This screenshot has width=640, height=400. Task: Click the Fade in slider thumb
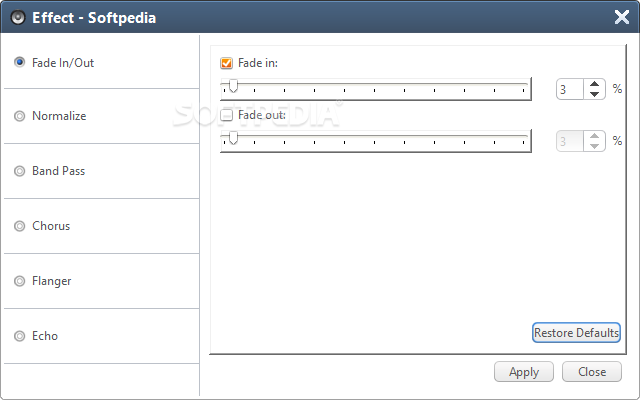coord(233,86)
